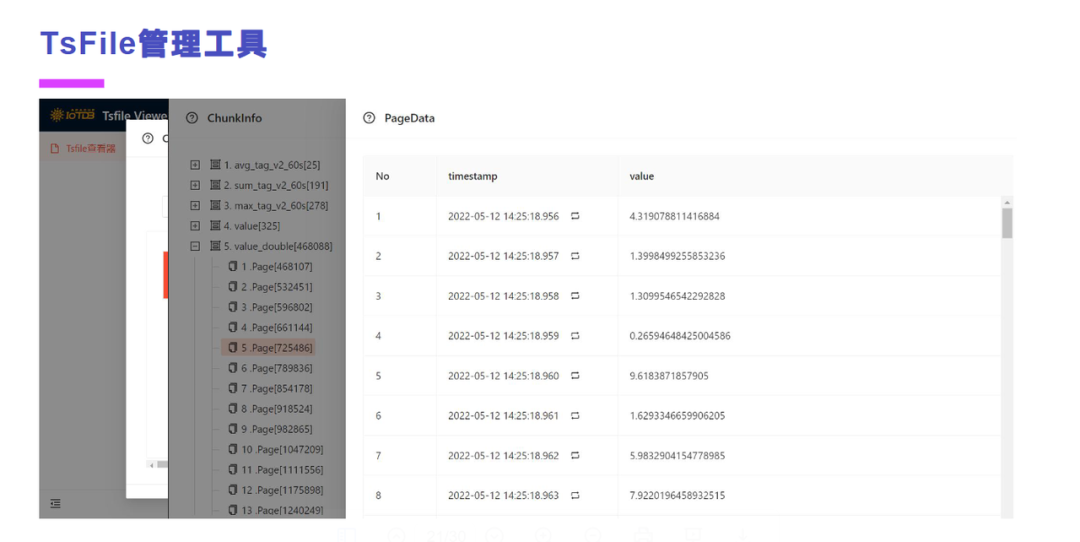Click the max_tag_v2_60s[278] chunk label
The width and height of the screenshot is (1080, 542).
(276, 205)
